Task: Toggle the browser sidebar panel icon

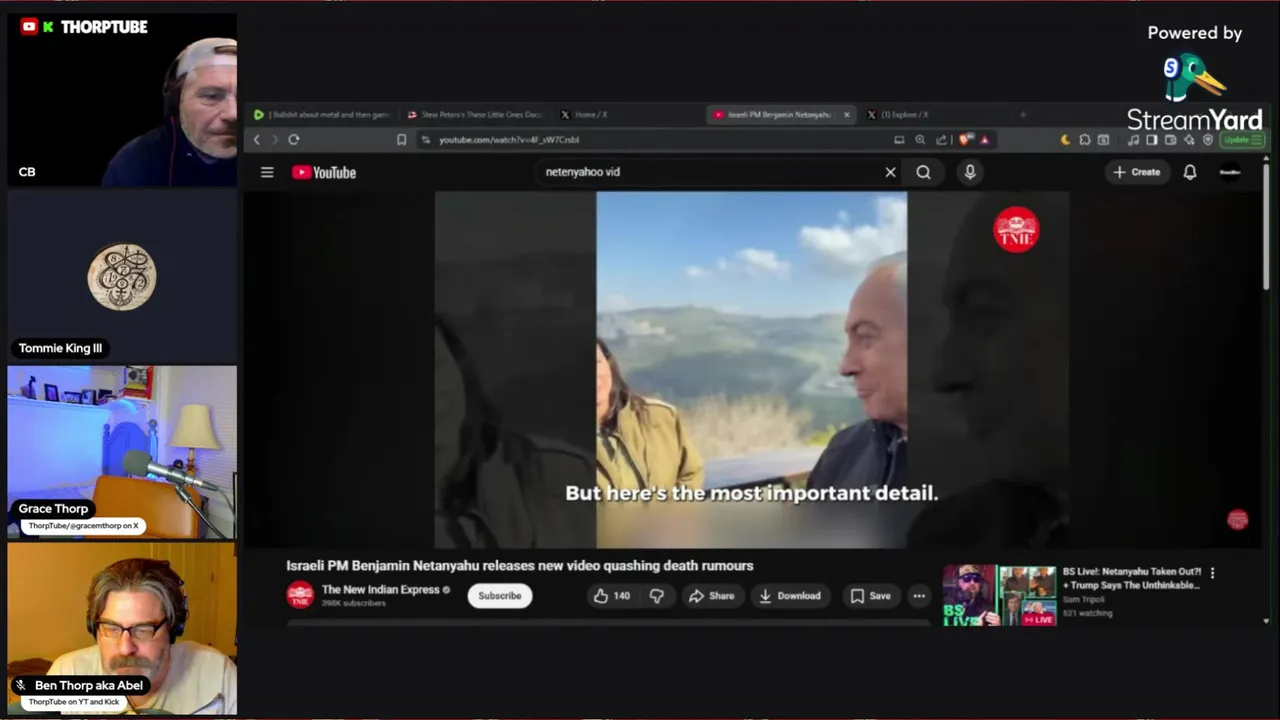Action: tap(1152, 140)
